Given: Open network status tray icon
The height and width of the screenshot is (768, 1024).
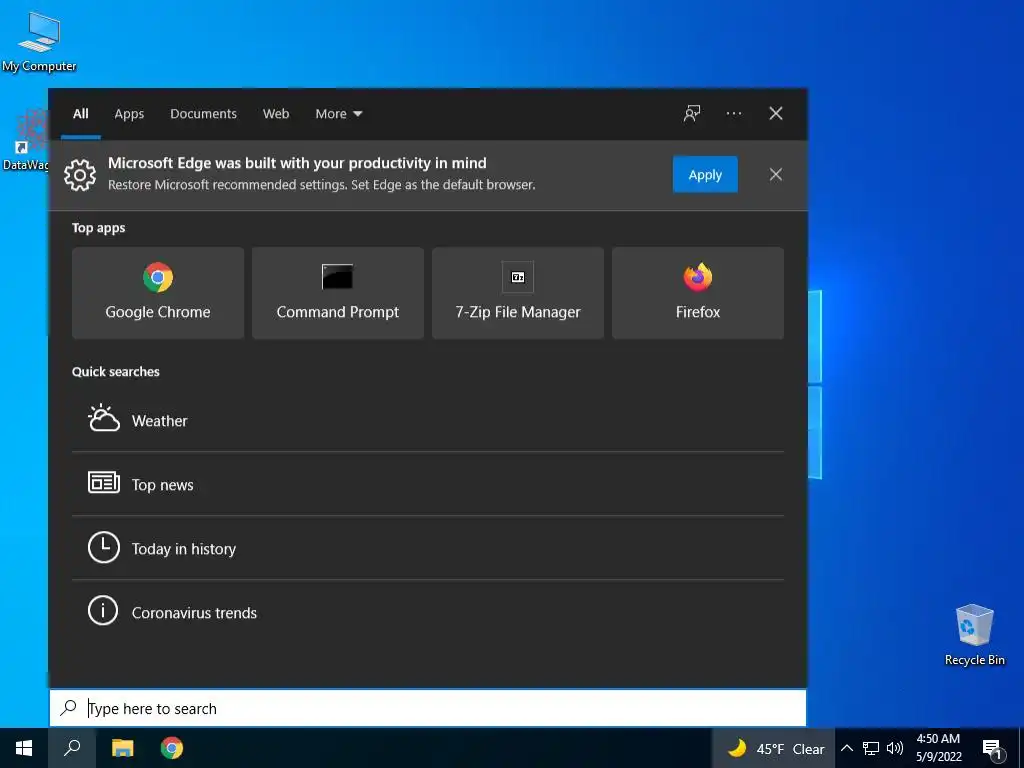Looking at the screenshot, I should pos(871,748).
